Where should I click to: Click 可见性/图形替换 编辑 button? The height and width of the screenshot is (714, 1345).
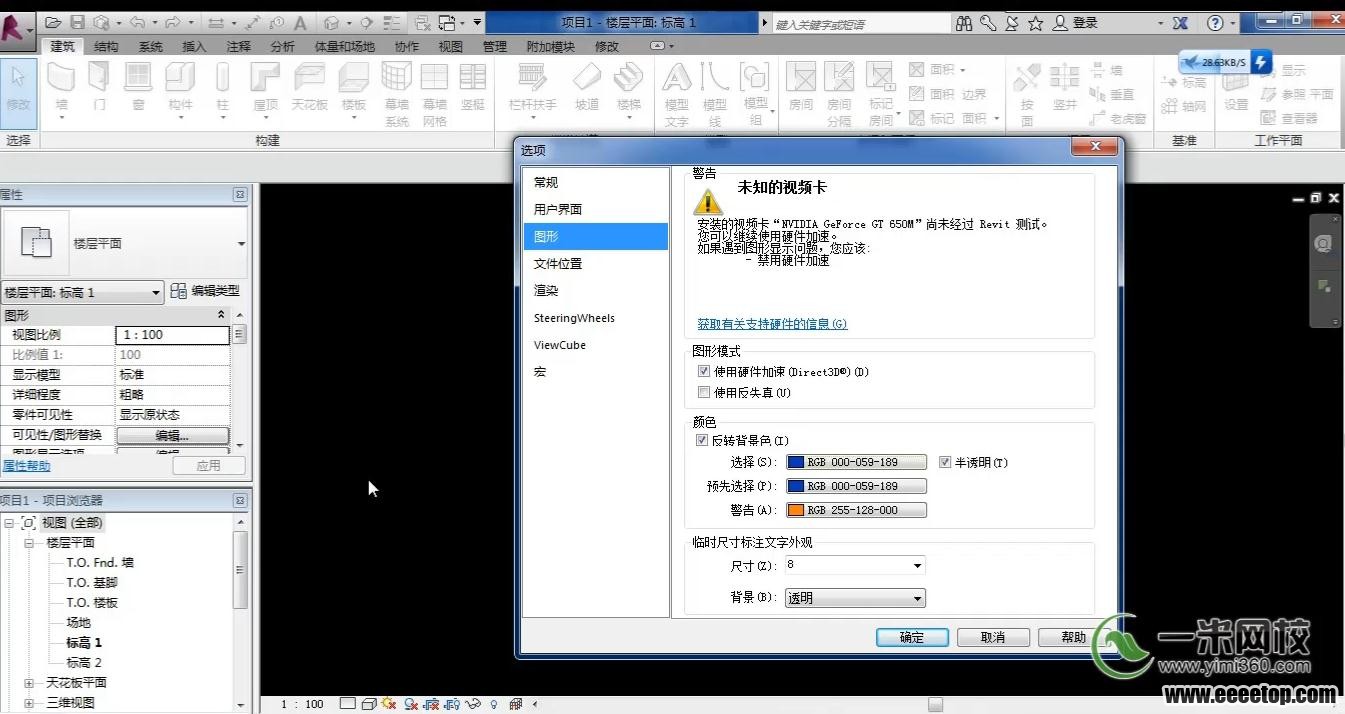pyautogui.click(x=172, y=435)
